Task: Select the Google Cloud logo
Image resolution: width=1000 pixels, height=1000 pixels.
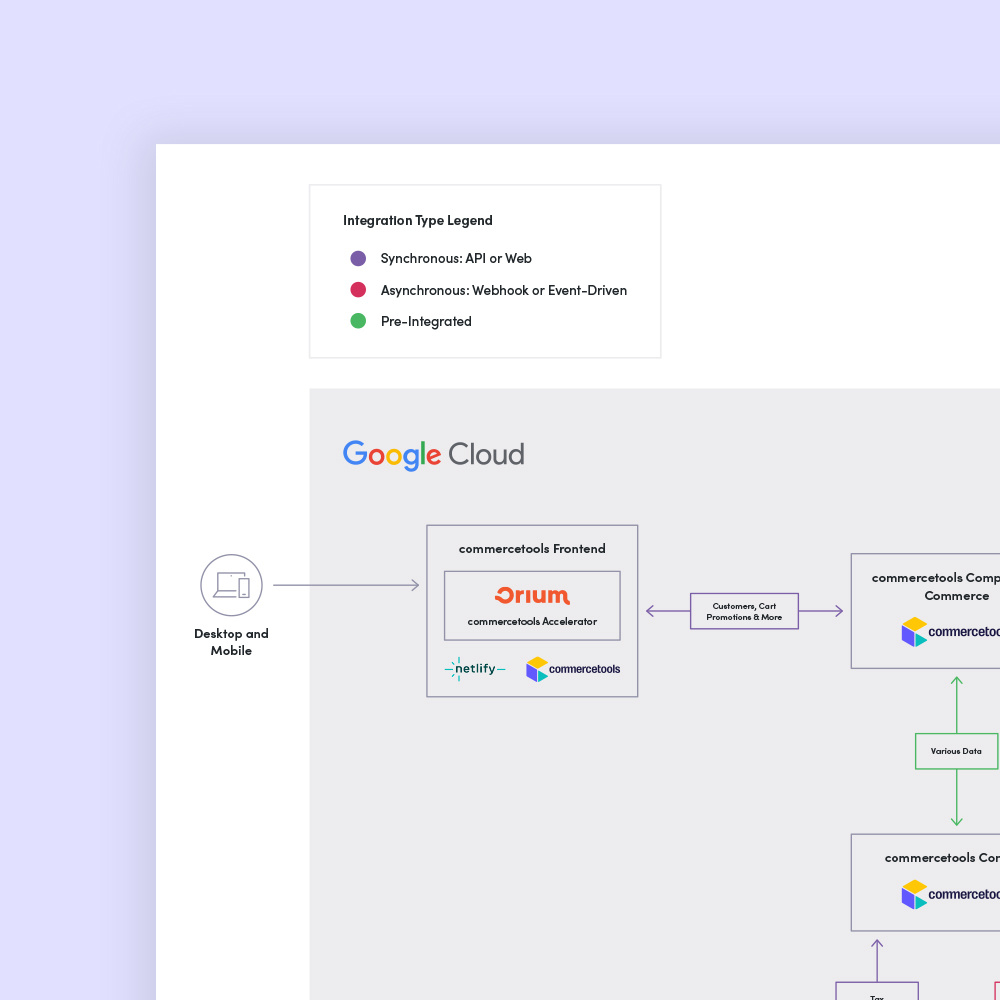Action: [434, 455]
